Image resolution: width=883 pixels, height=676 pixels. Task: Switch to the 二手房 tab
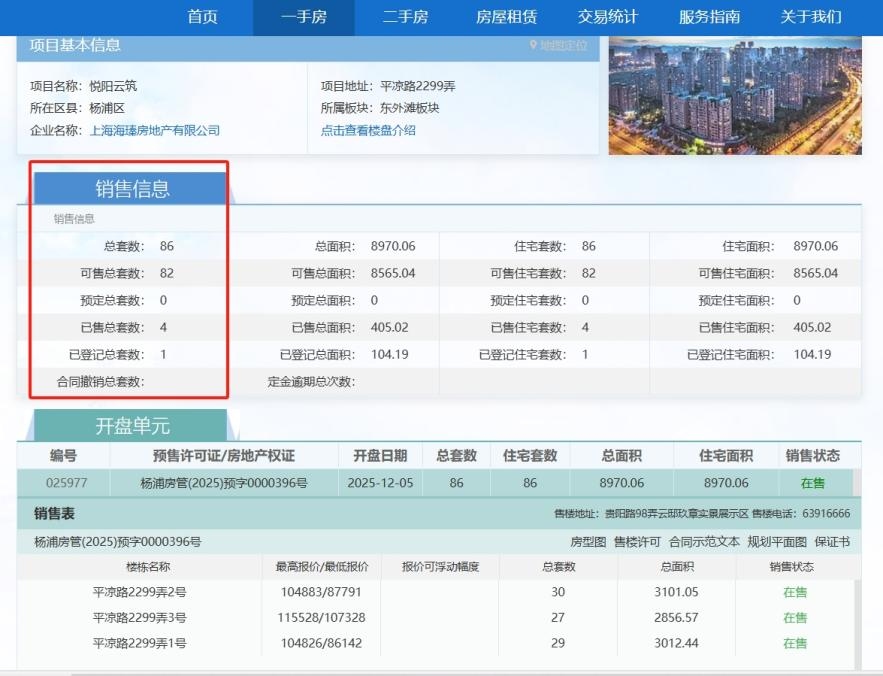404,17
